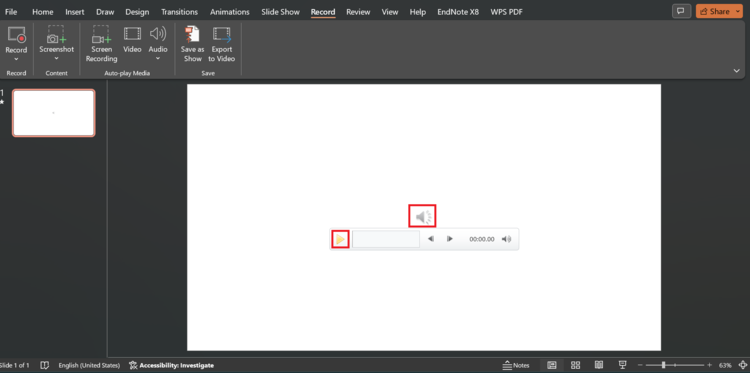Expand the Screenshot dropdown arrow
This screenshot has height=373, width=750.
click(x=56, y=58)
